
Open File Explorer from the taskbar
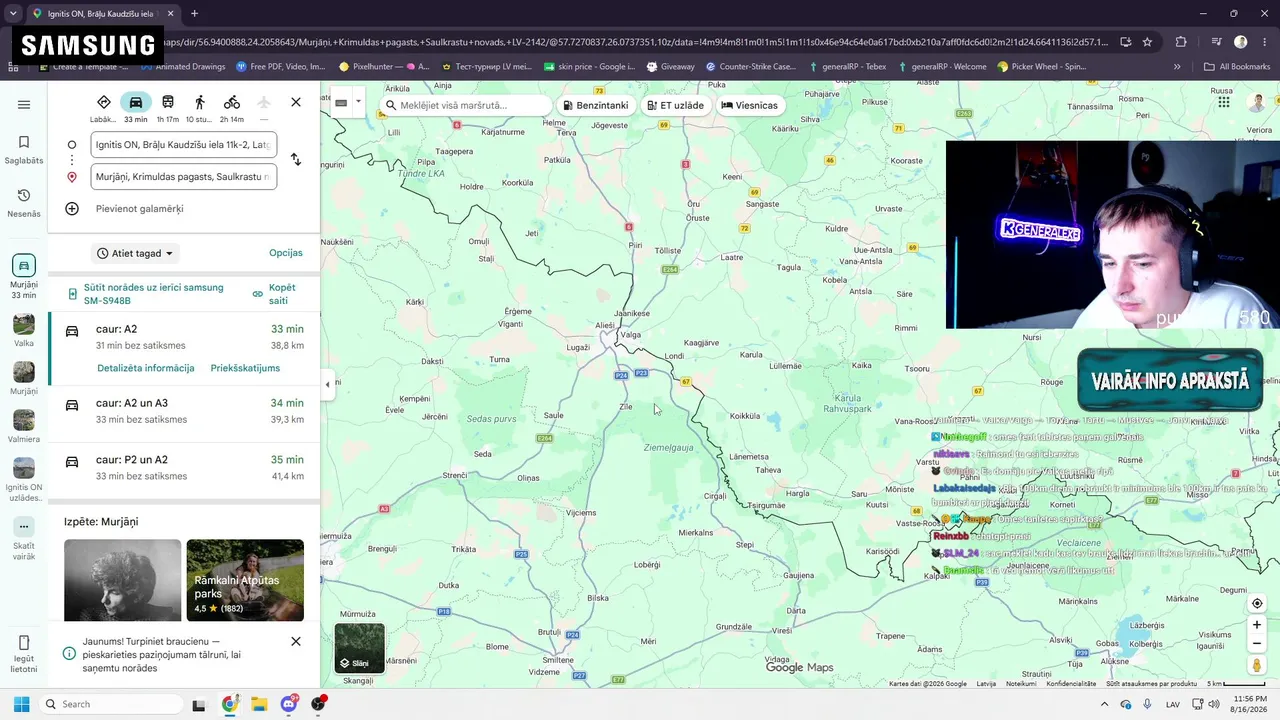(259, 704)
